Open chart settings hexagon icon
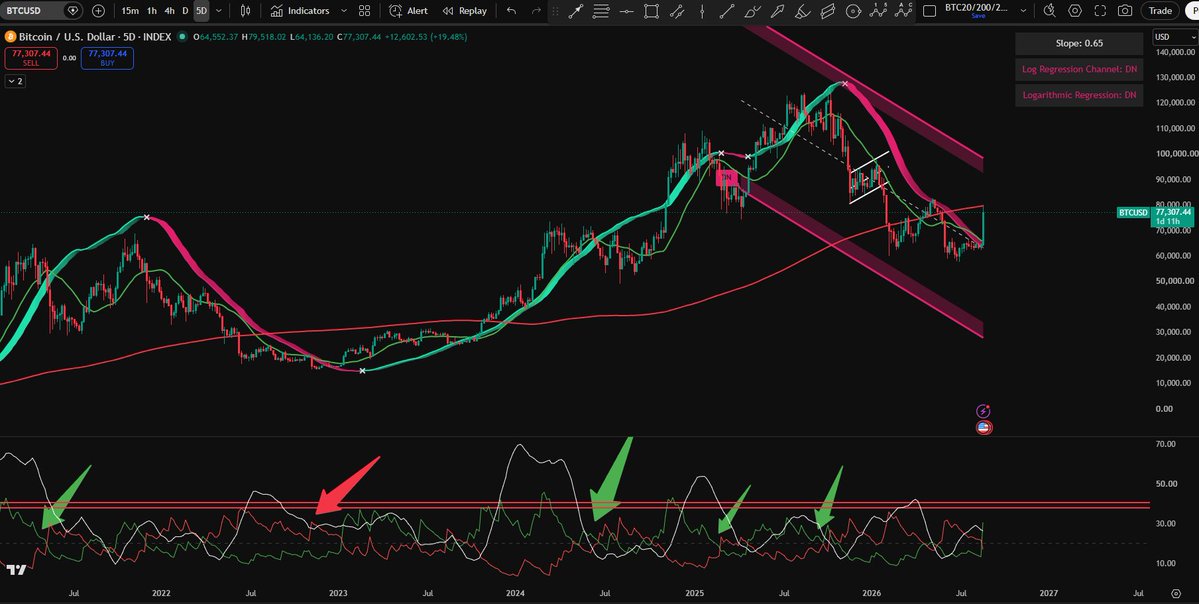This screenshot has height=604, width=1199. click(1075, 11)
